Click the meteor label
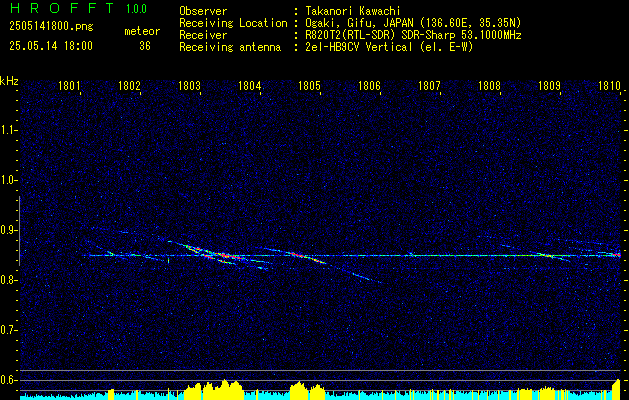 click(x=142, y=31)
